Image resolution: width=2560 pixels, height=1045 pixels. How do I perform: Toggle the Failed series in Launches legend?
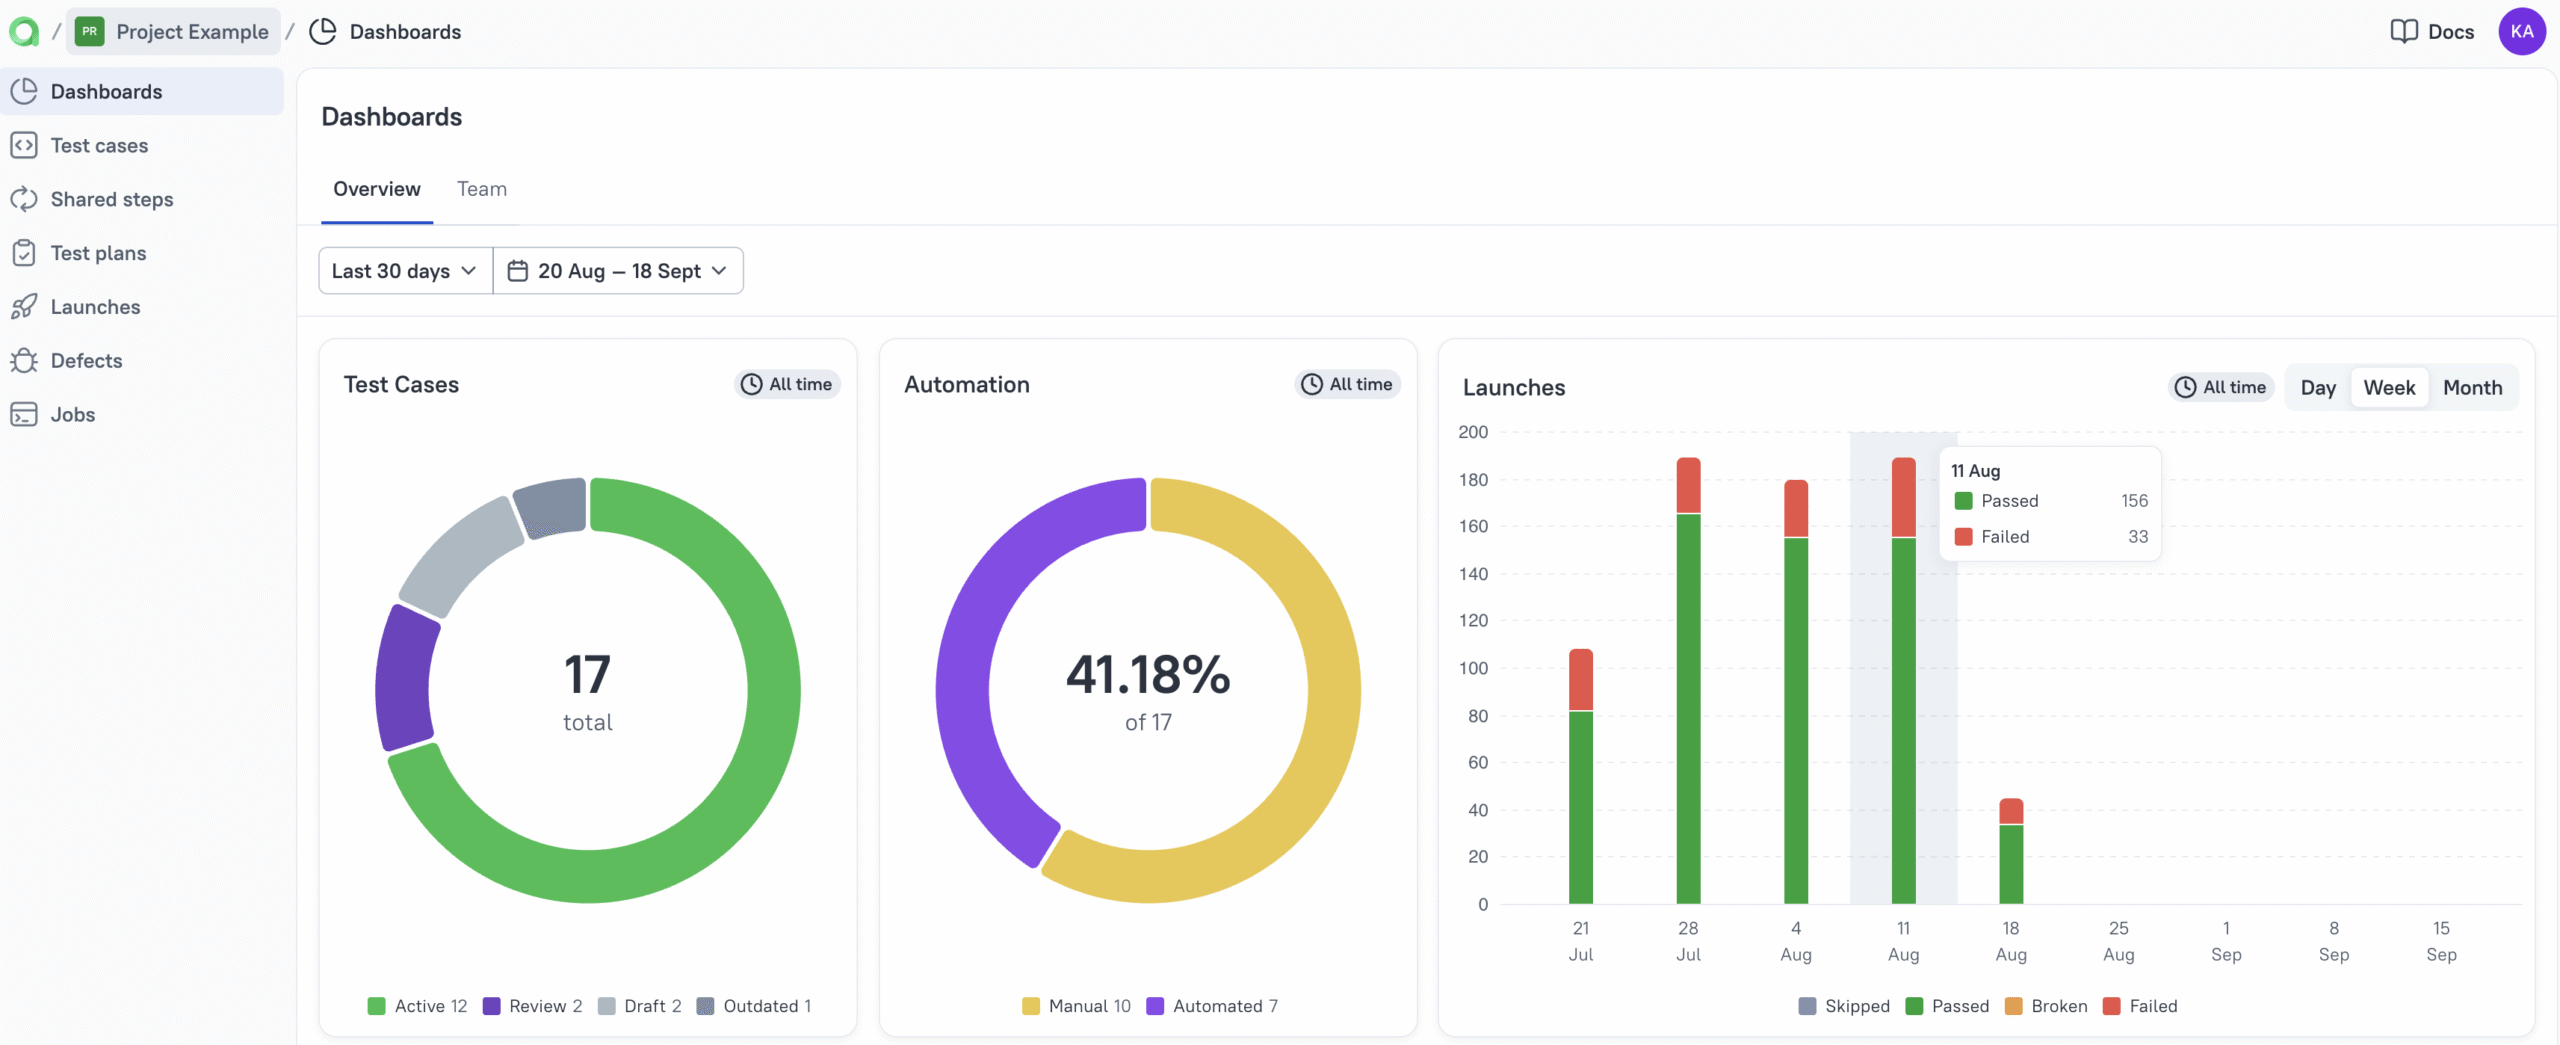[x=2142, y=1006]
